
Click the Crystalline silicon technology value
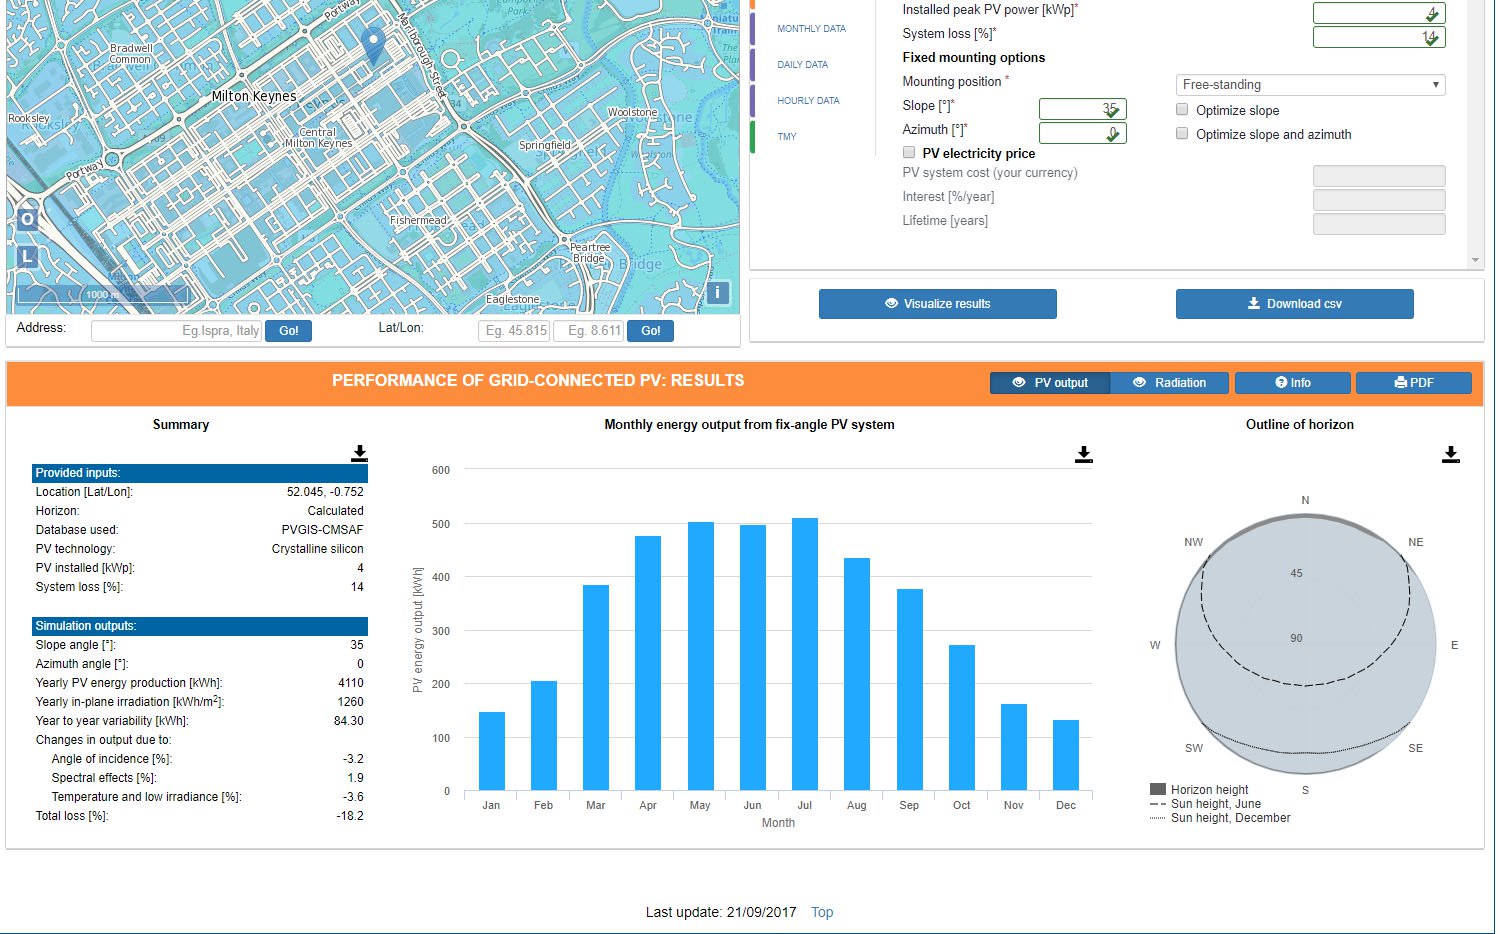pos(317,549)
